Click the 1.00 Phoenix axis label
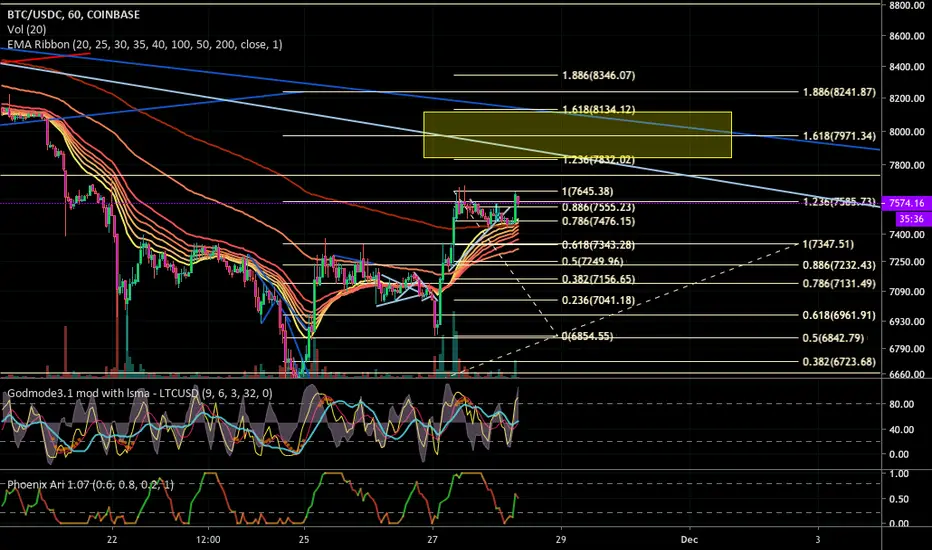Viewport: 932px width, 550px height. tap(899, 474)
